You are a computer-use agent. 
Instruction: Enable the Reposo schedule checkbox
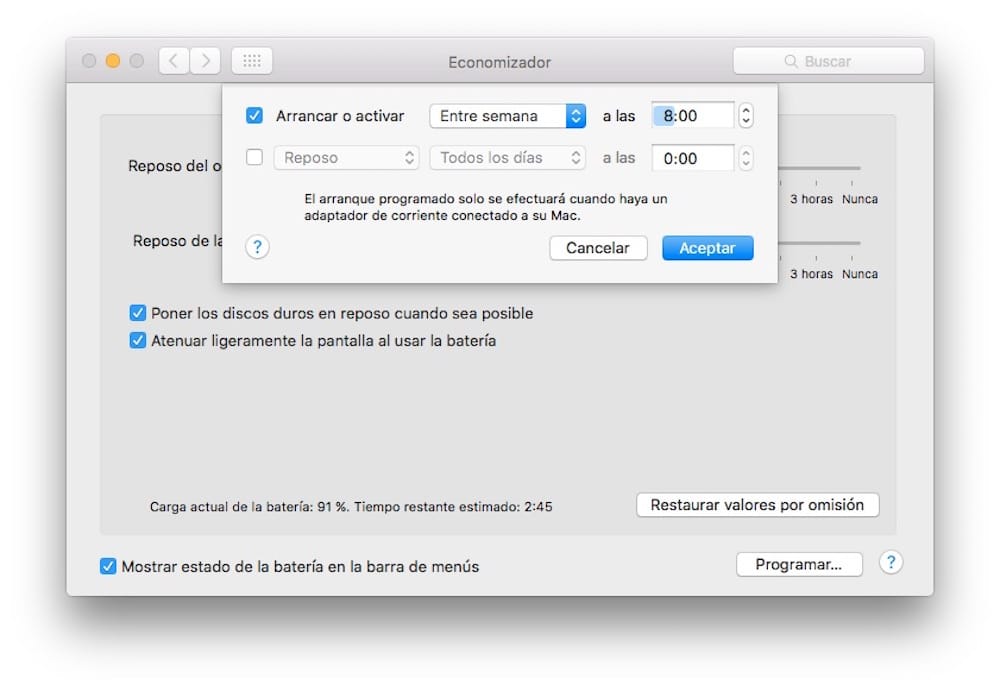(x=254, y=158)
